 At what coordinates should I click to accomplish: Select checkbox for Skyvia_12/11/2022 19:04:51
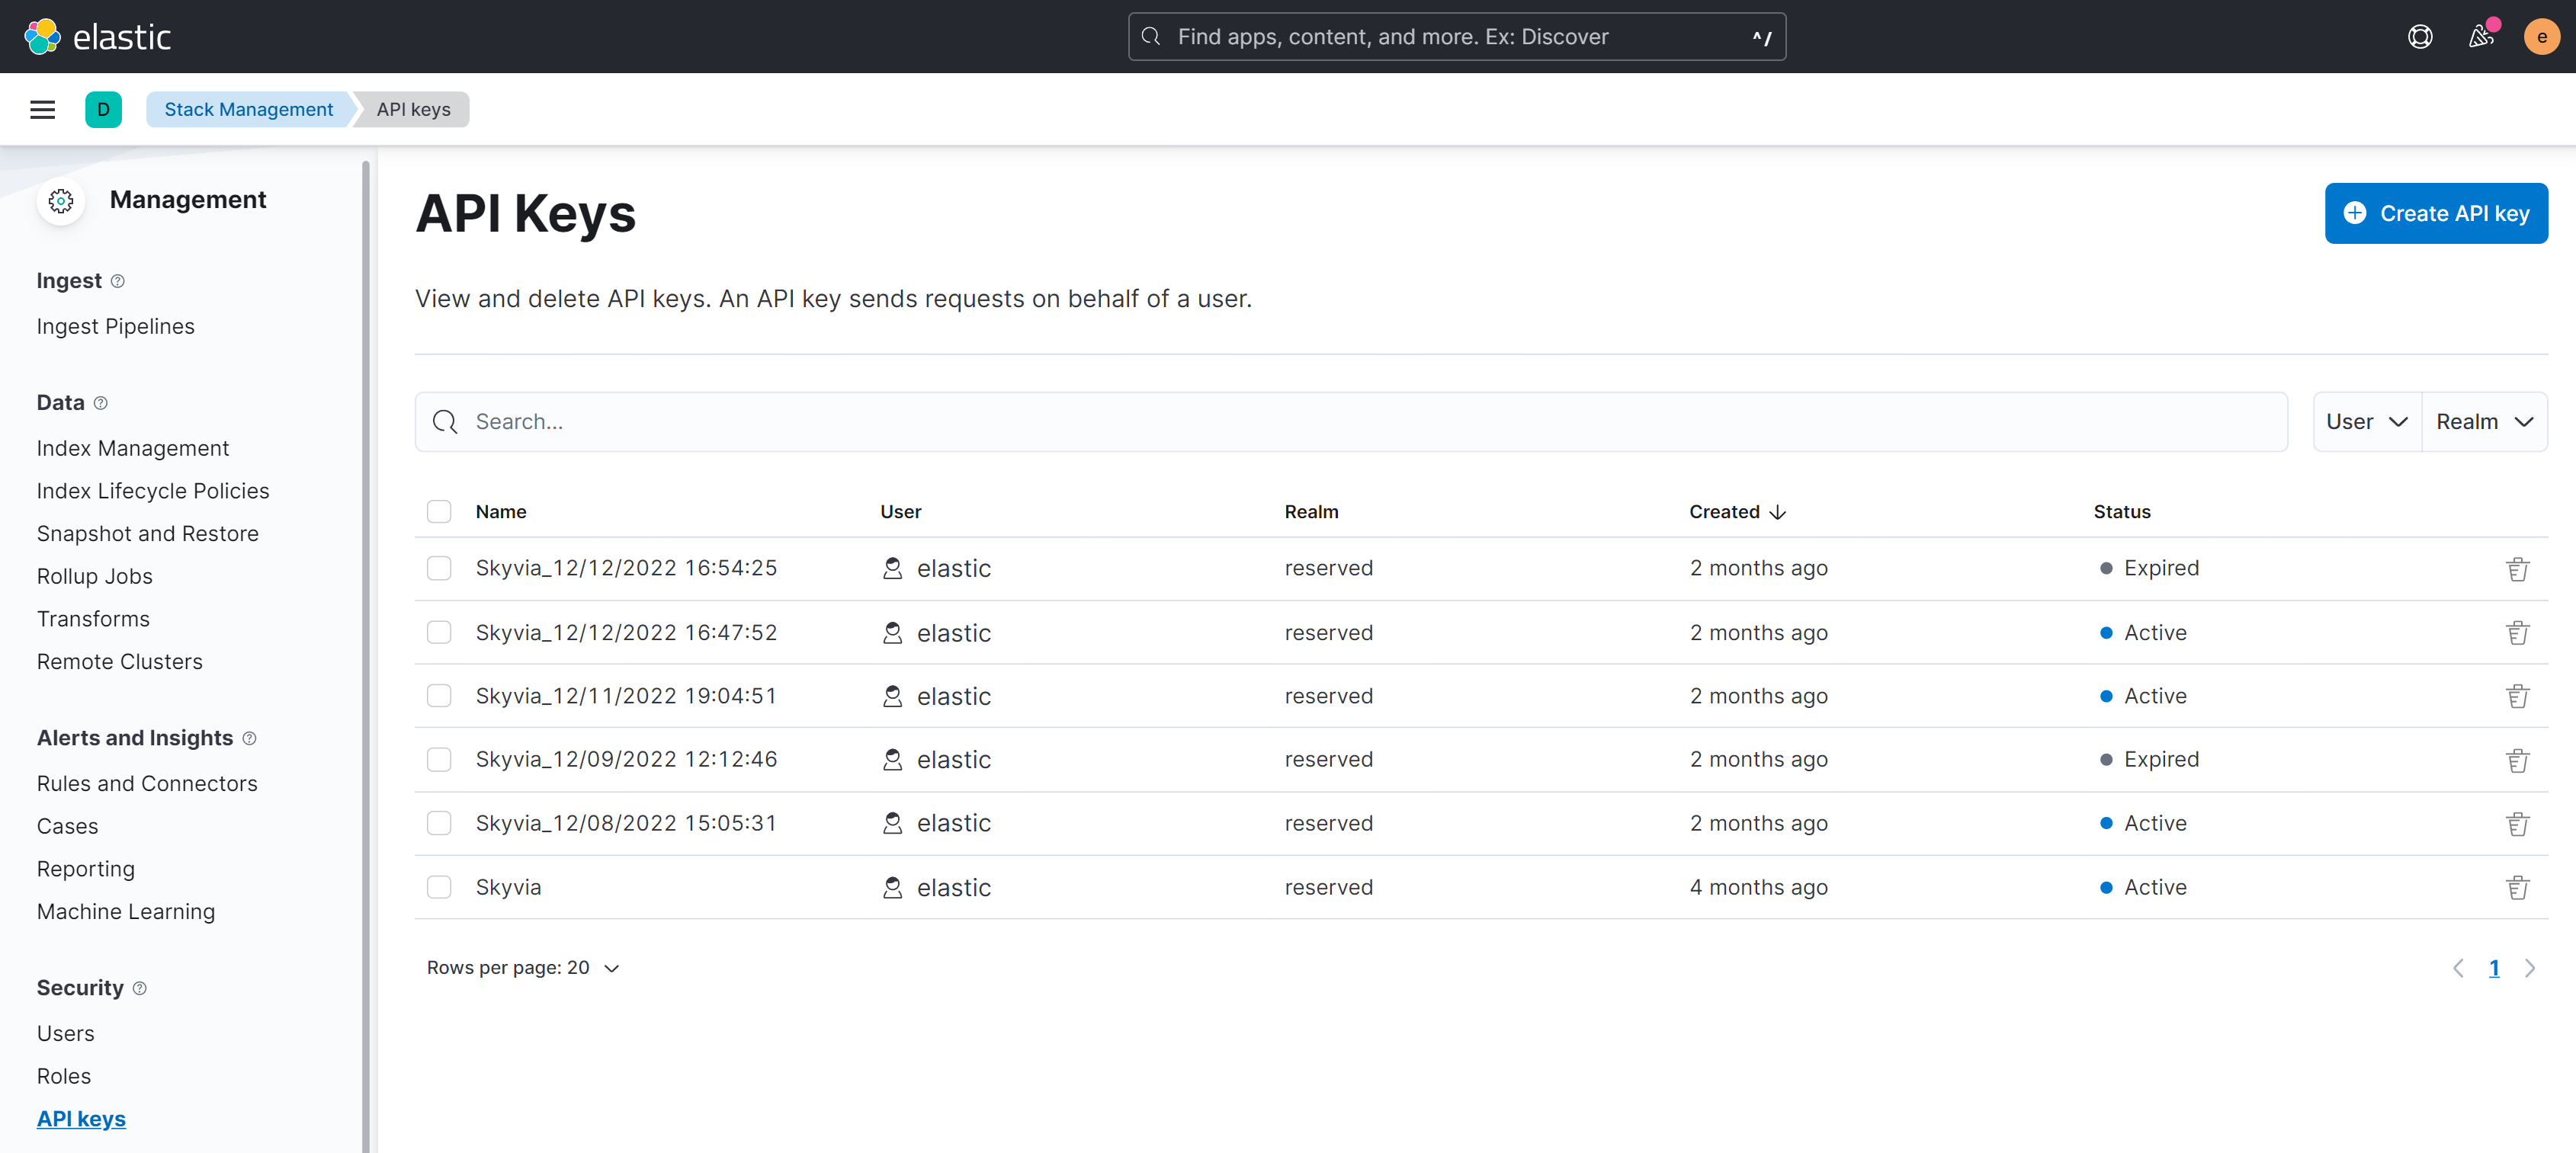click(439, 696)
